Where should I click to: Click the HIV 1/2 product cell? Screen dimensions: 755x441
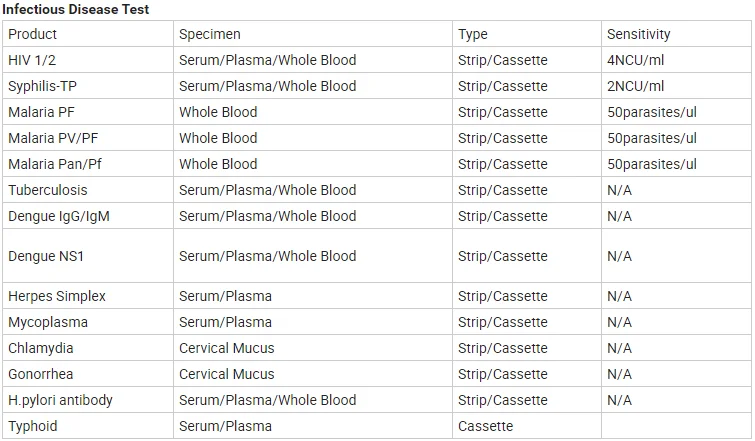pyautogui.click(x=32, y=60)
